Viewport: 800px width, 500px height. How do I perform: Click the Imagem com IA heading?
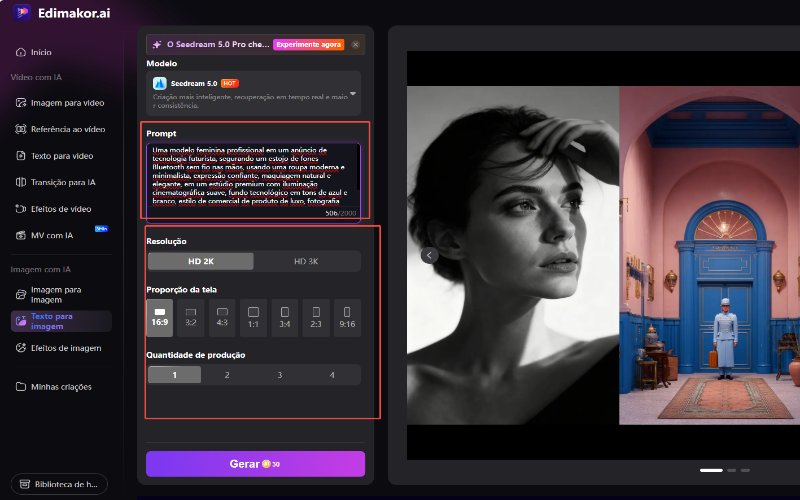(41, 269)
